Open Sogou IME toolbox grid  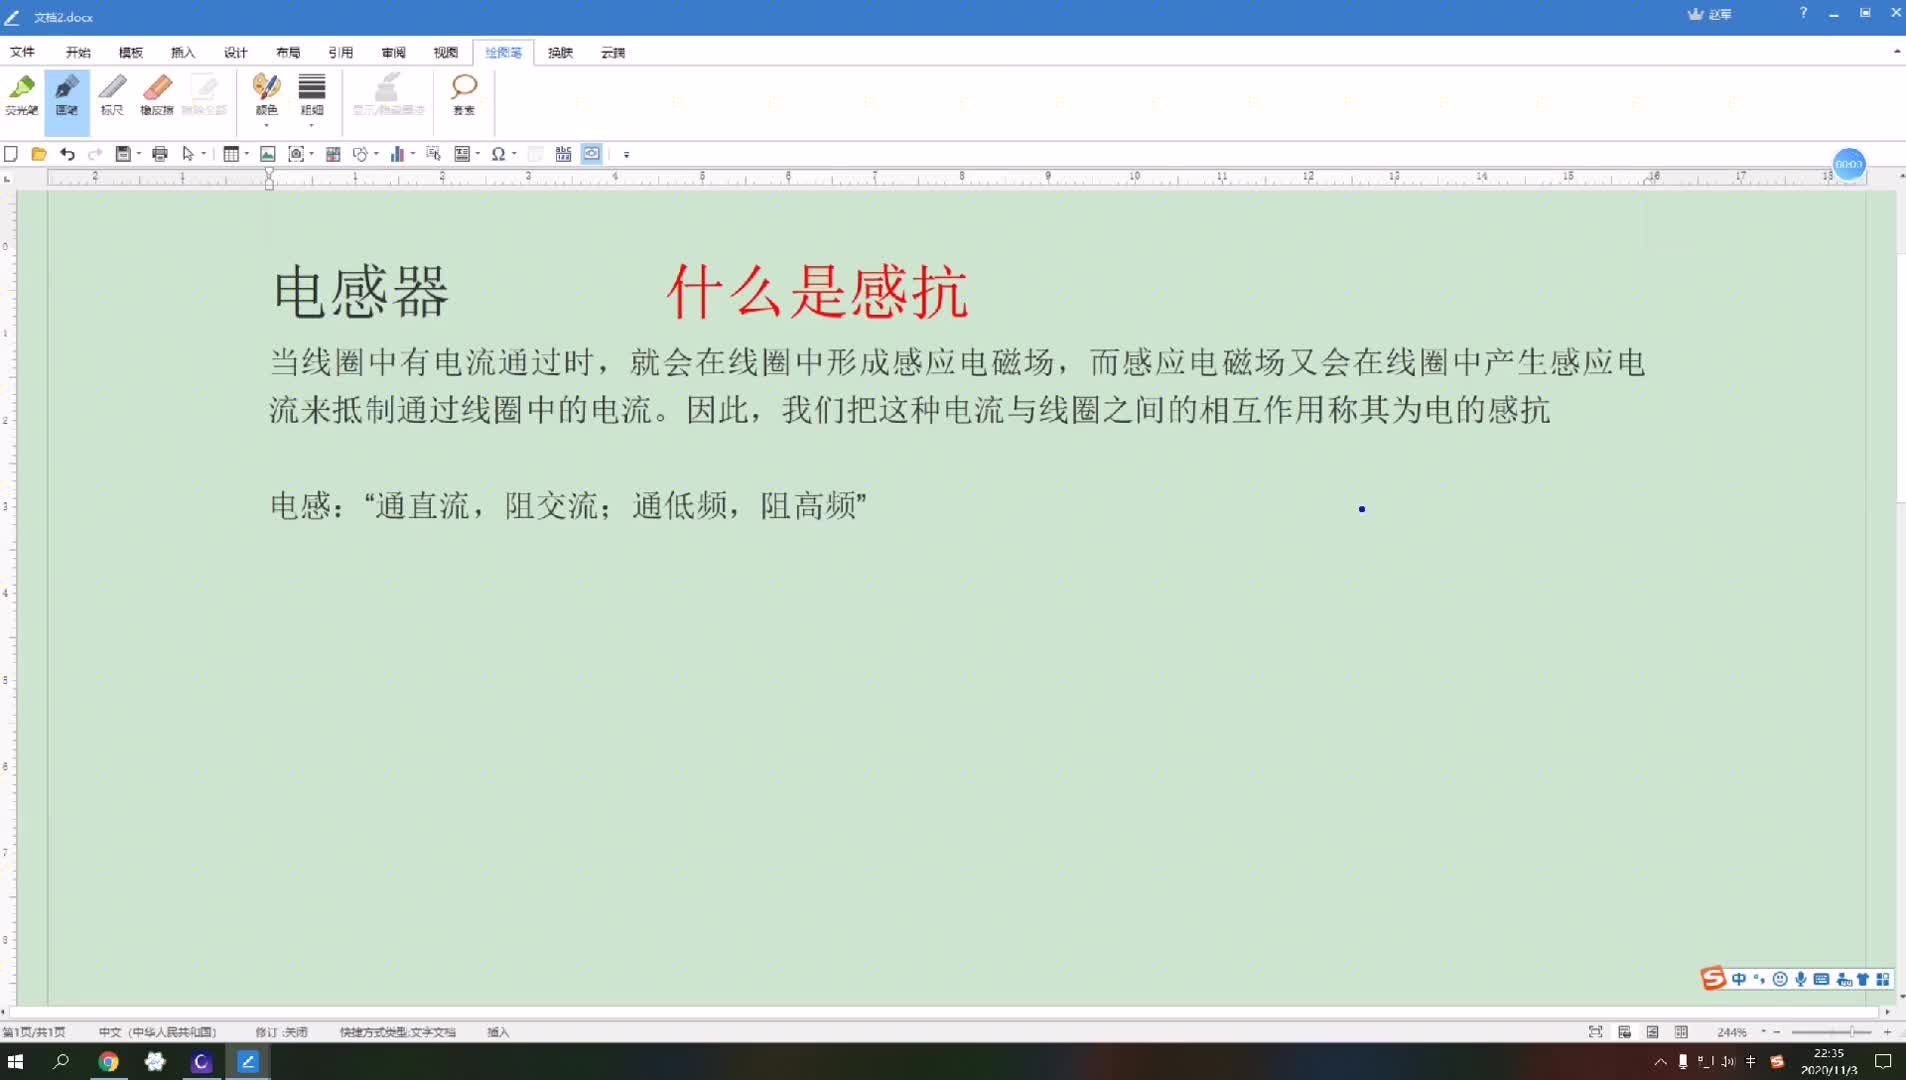(1884, 979)
